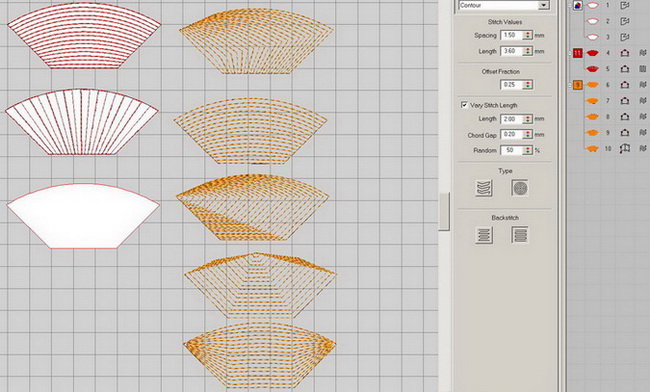Select the standard contour type icon
This screenshot has width=650, height=392.
[484, 188]
